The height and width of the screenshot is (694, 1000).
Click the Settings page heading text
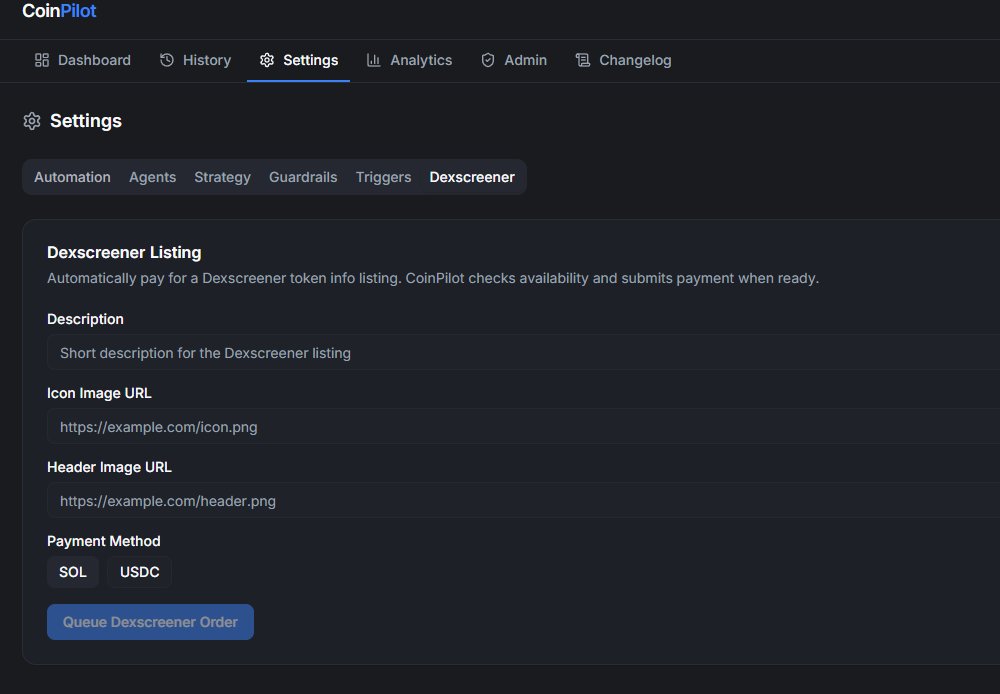pyautogui.click(x=86, y=121)
